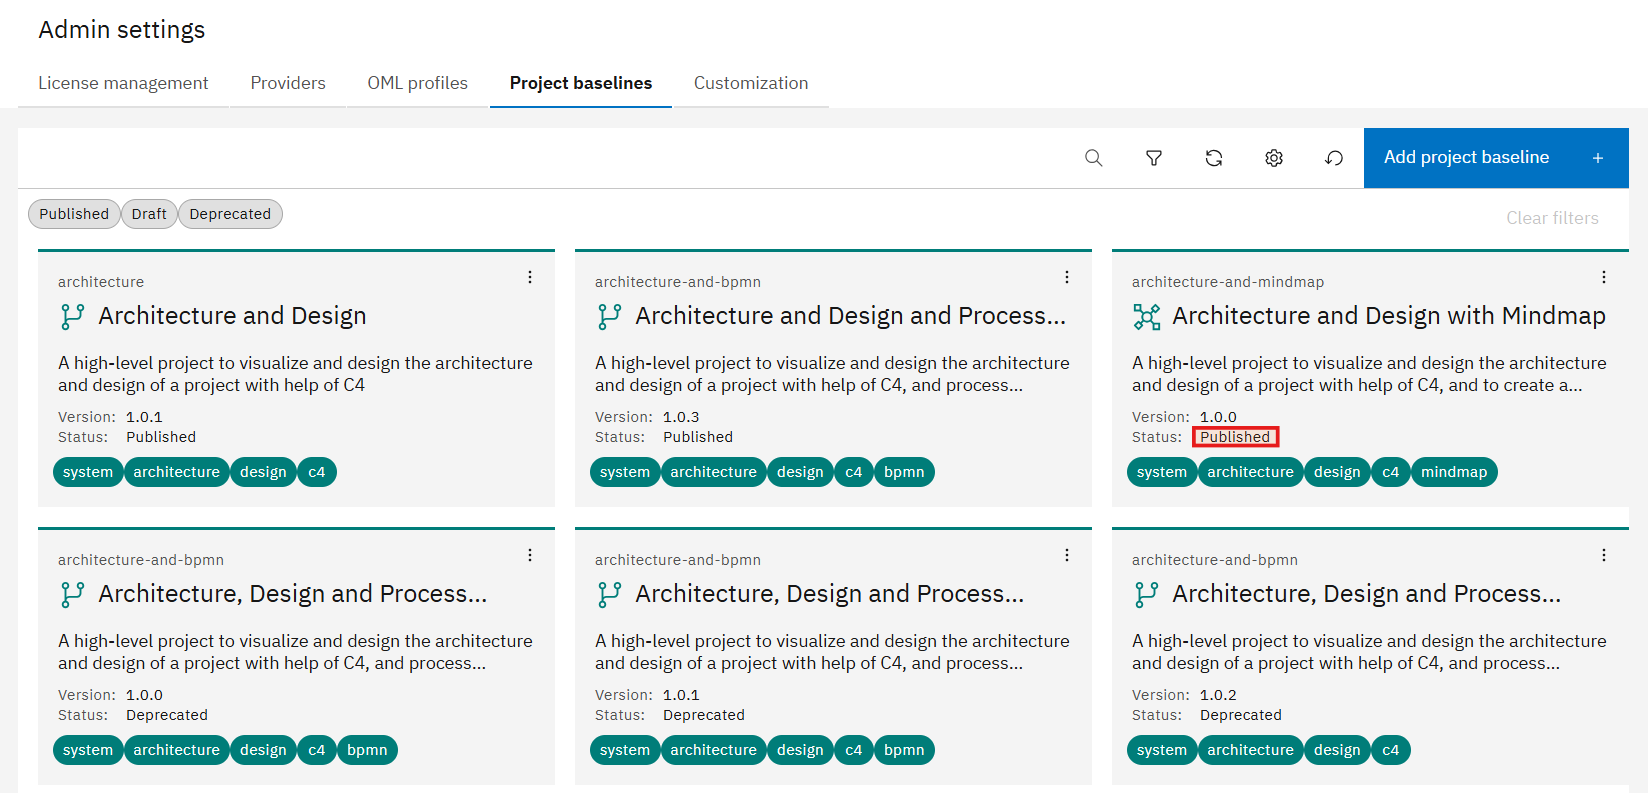This screenshot has width=1648, height=793.
Task: Click branch icon on version 1.0.2 deprecated card
Action: pos(1147,594)
